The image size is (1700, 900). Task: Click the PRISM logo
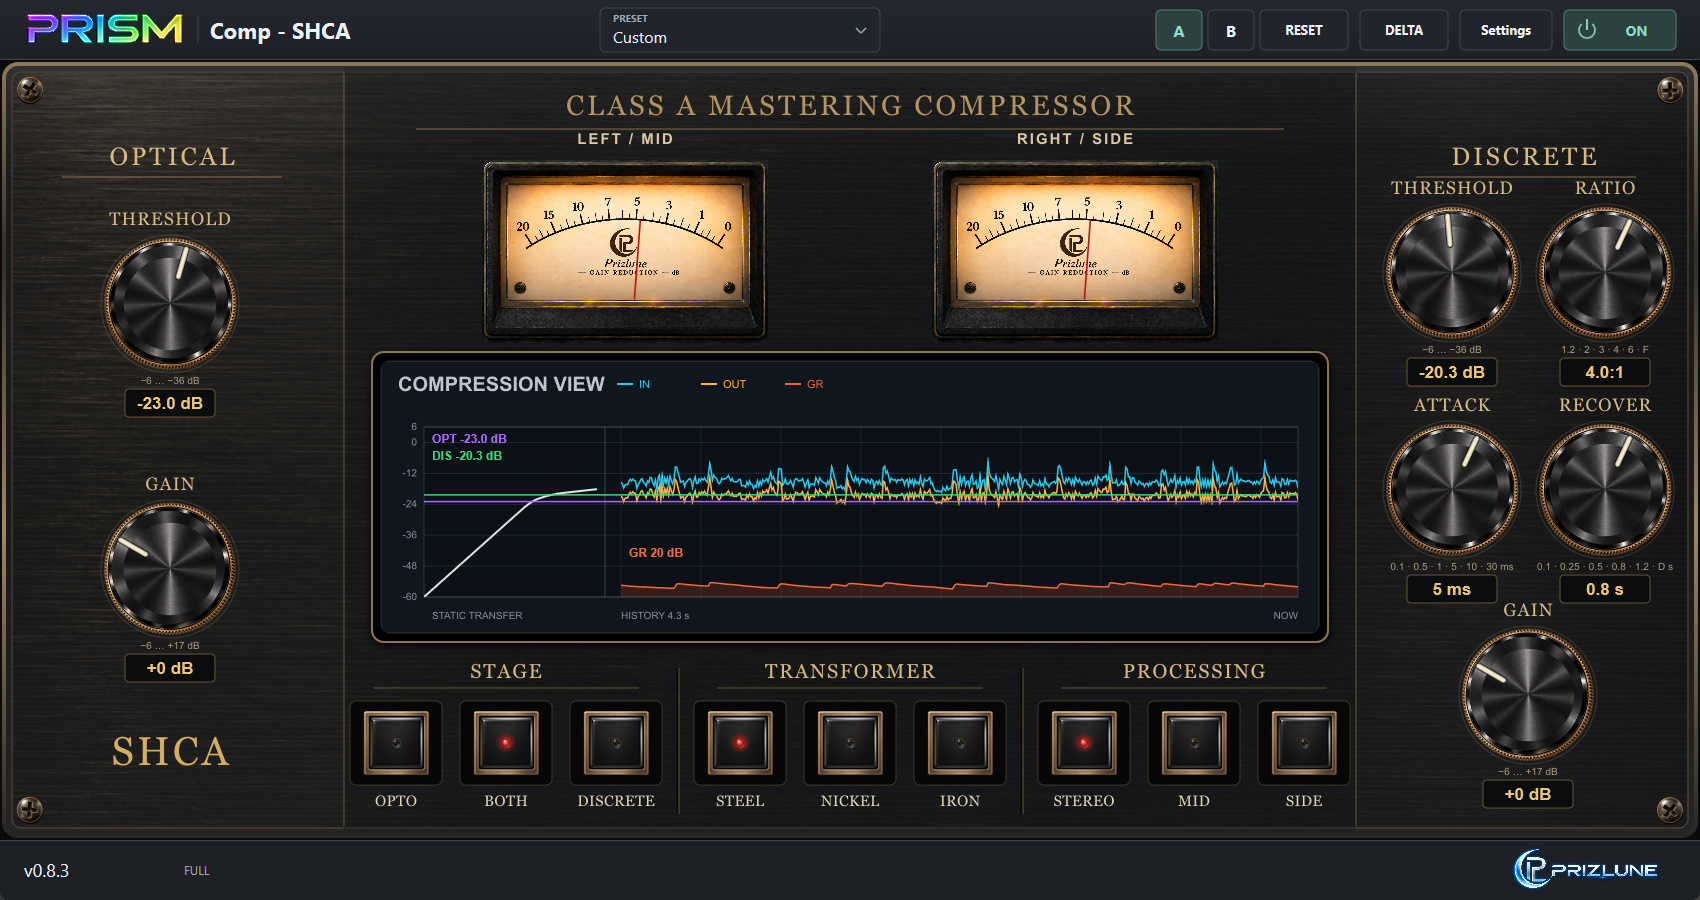[105, 29]
